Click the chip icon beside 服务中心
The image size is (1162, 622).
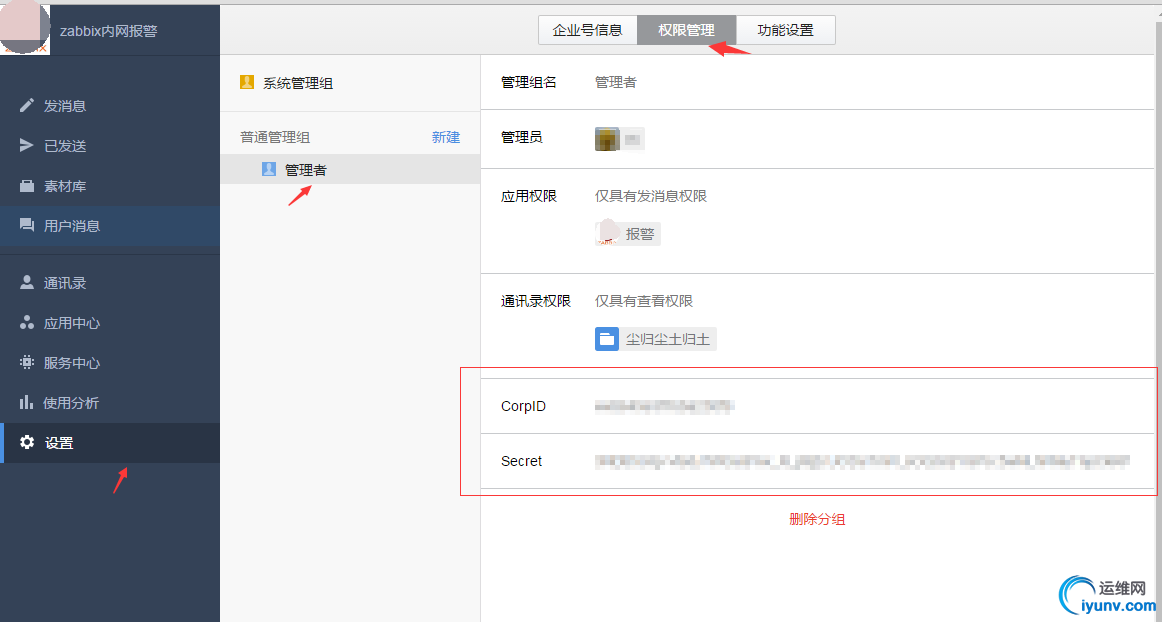[27, 363]
